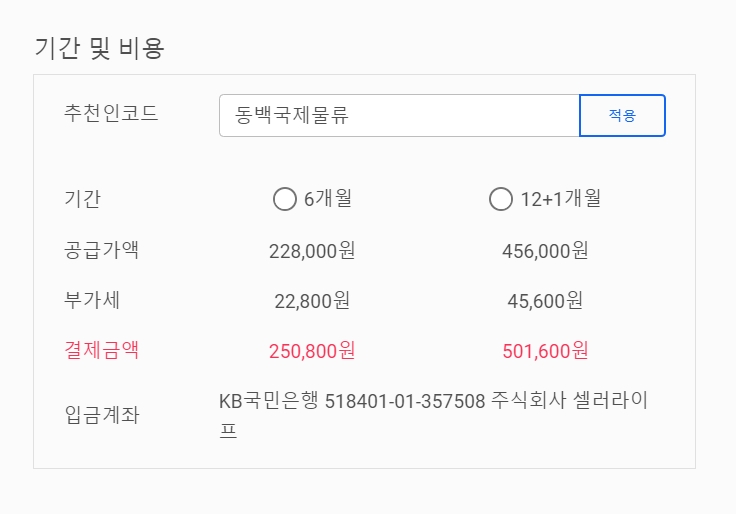This screenshot has height=514, width=736.
Task: Click the 228,000원 supply price
Action: 312,251
